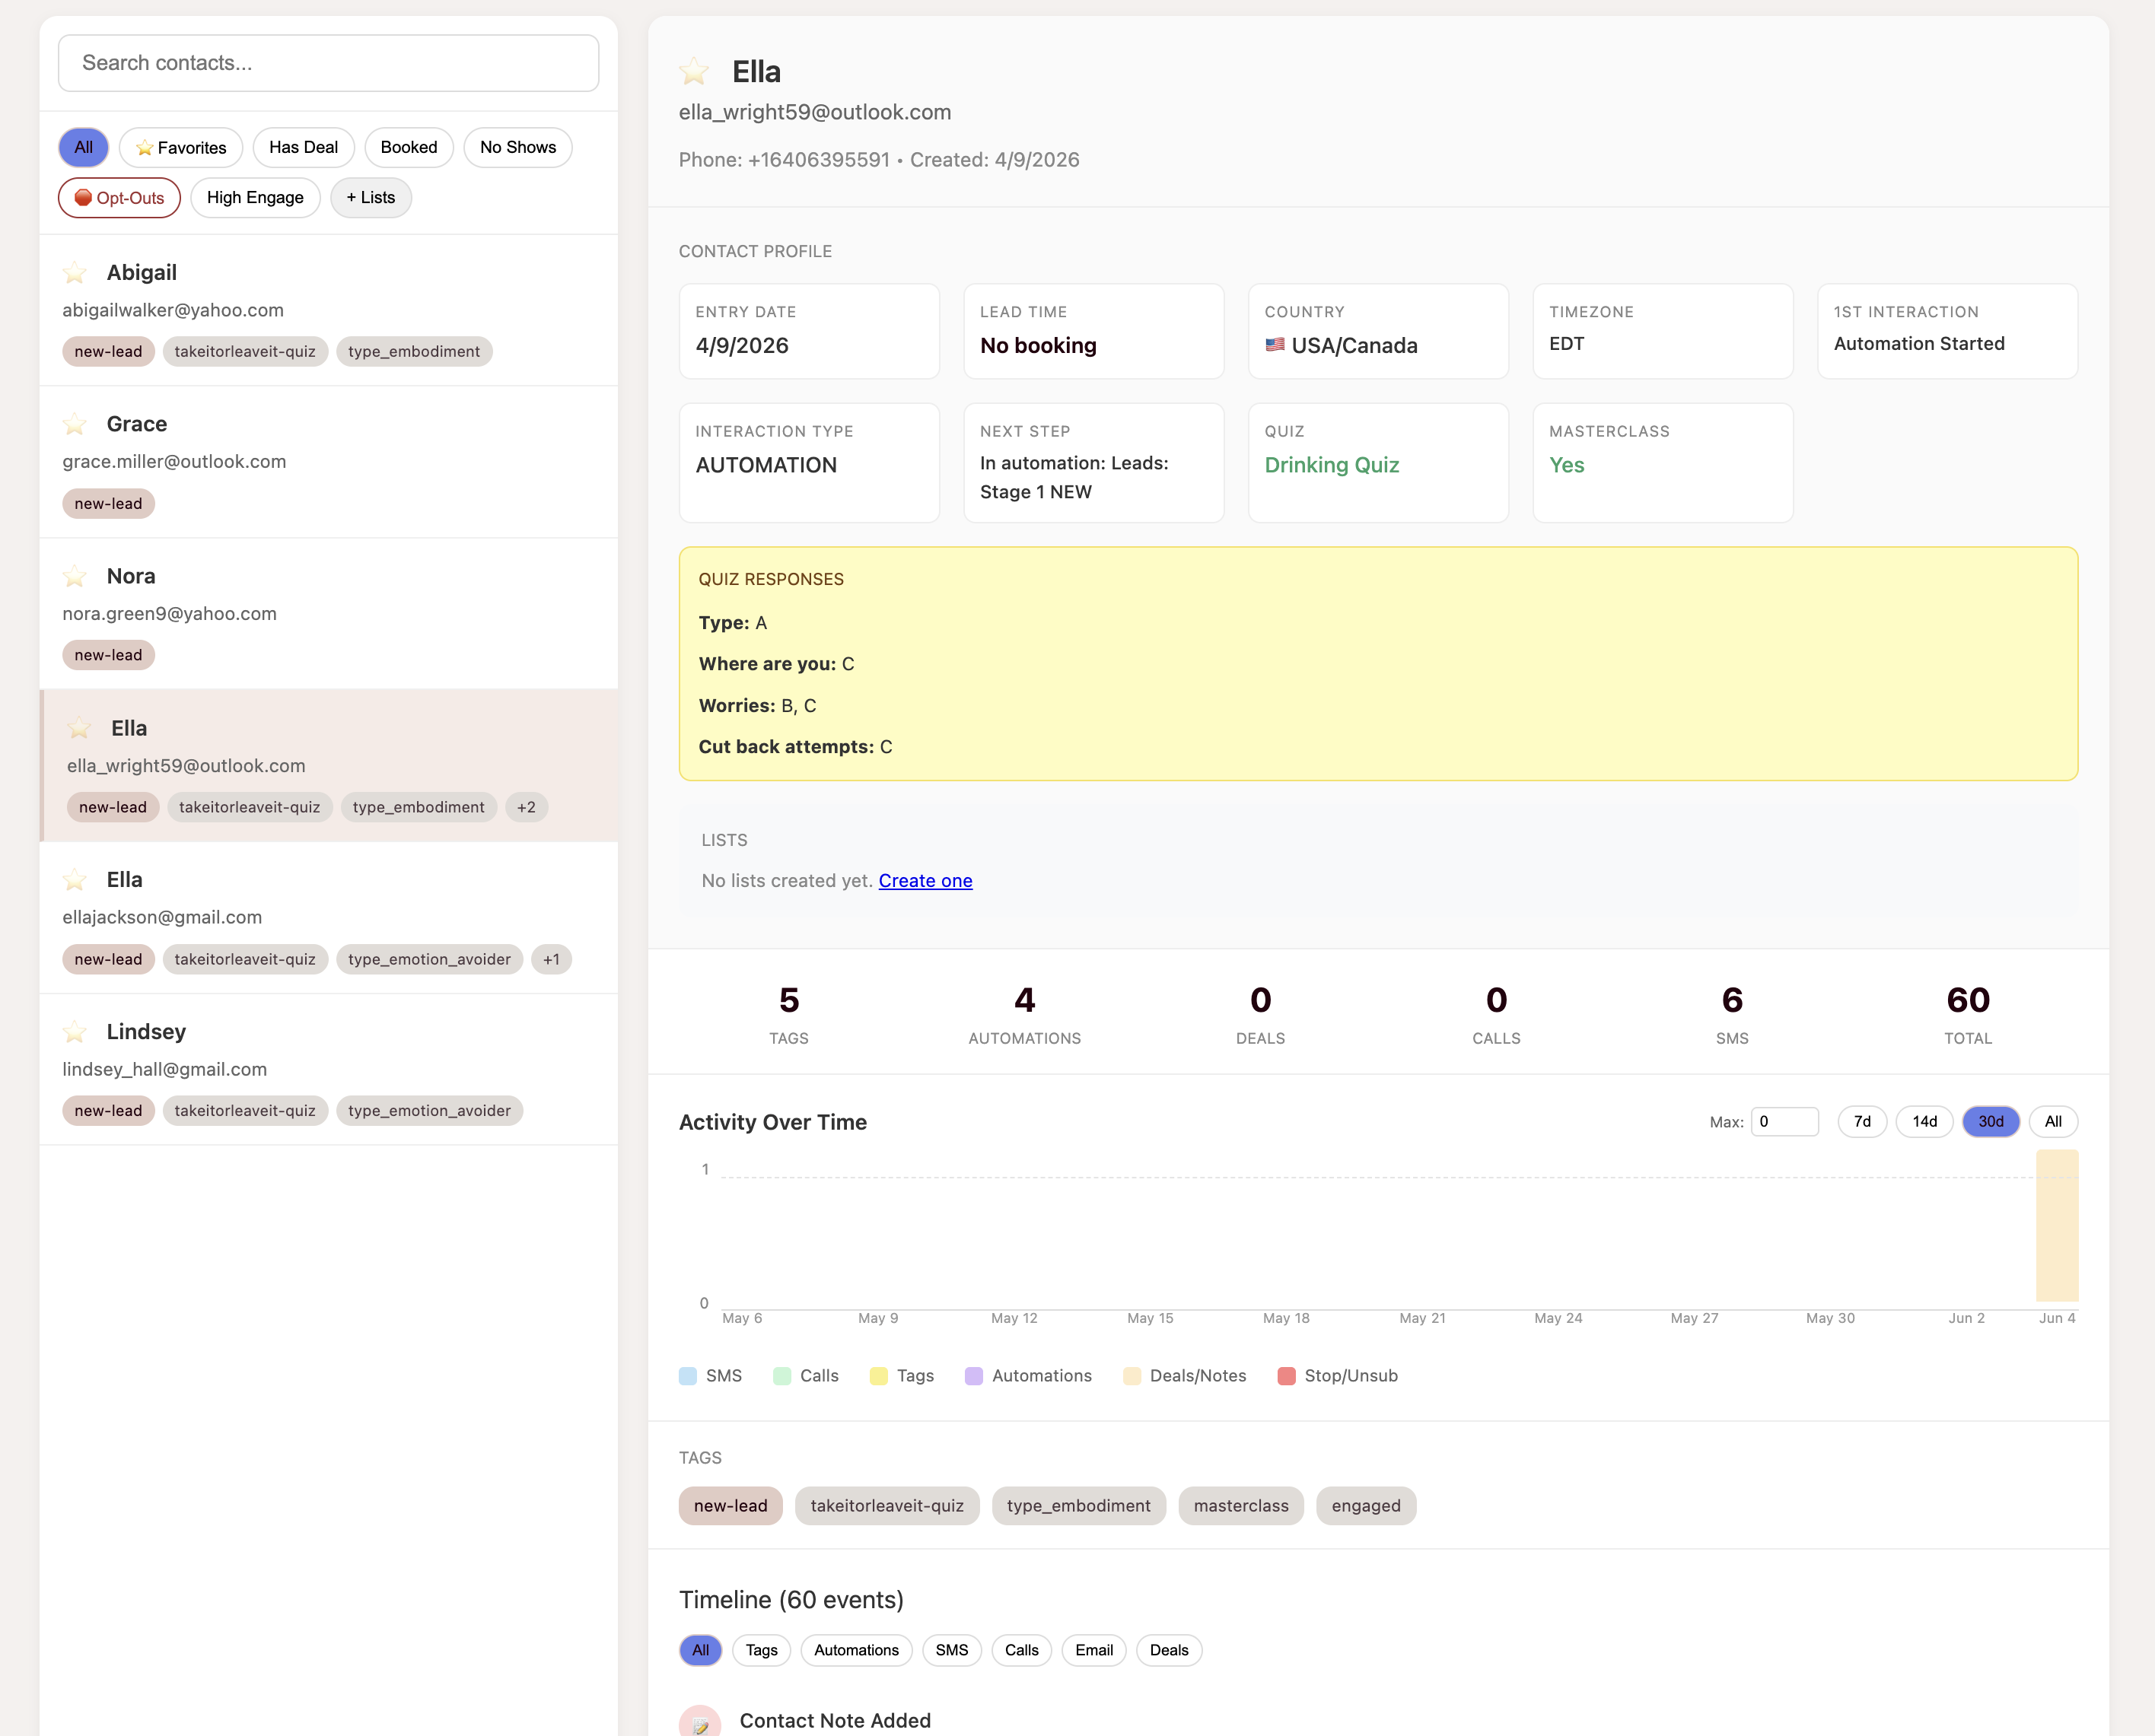
Task: Click the star beside Lindsey
Action: click(75, 1031)
